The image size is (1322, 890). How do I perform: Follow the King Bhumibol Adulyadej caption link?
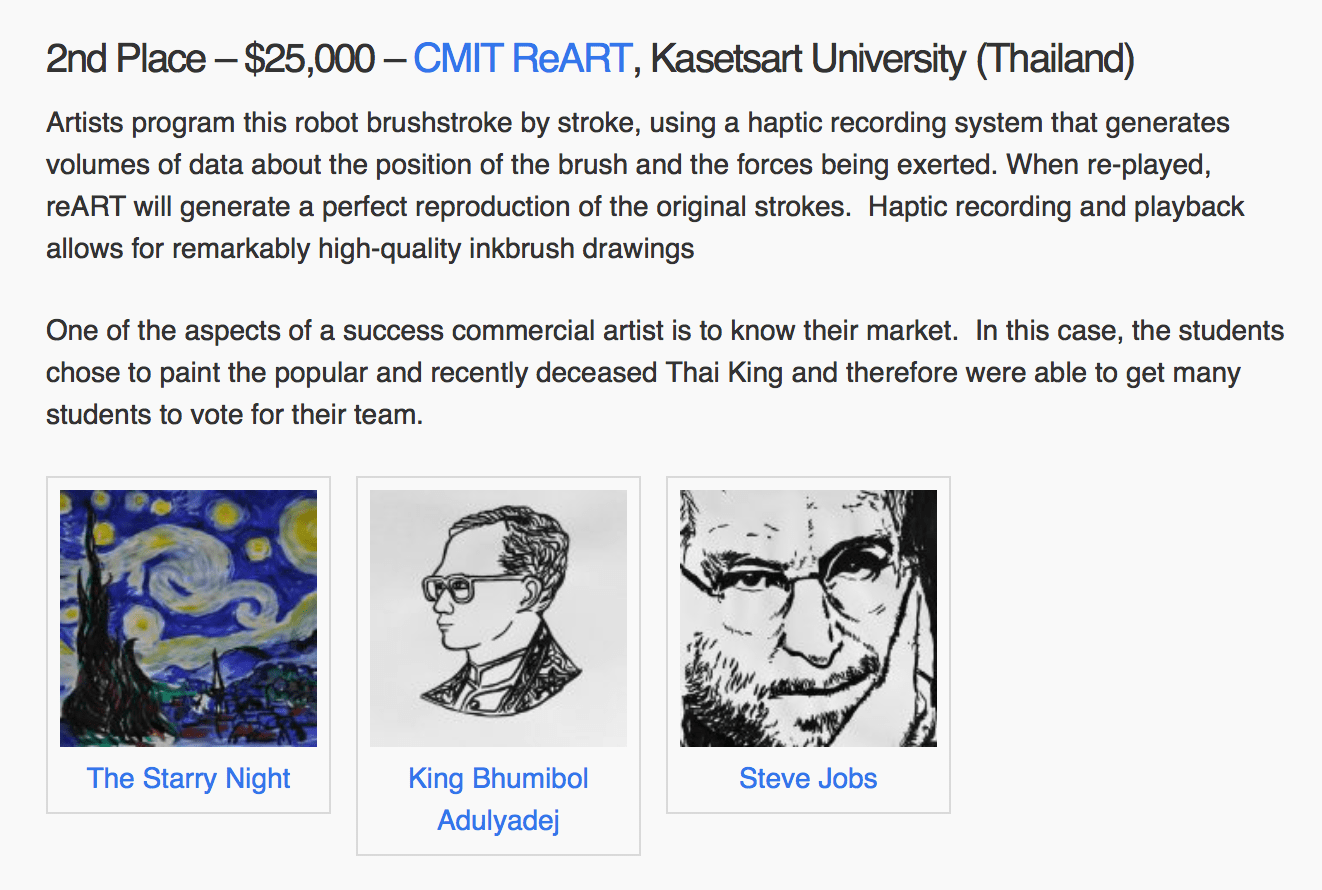[498, 800]
